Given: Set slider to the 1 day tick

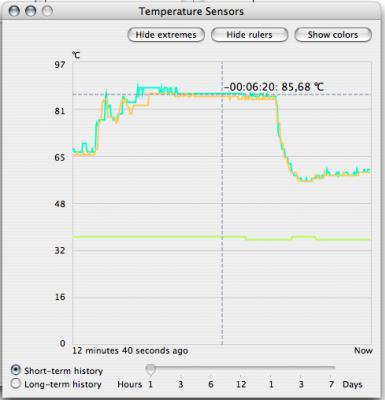Looking at the screenshot, I should click(x=271, y=384).
